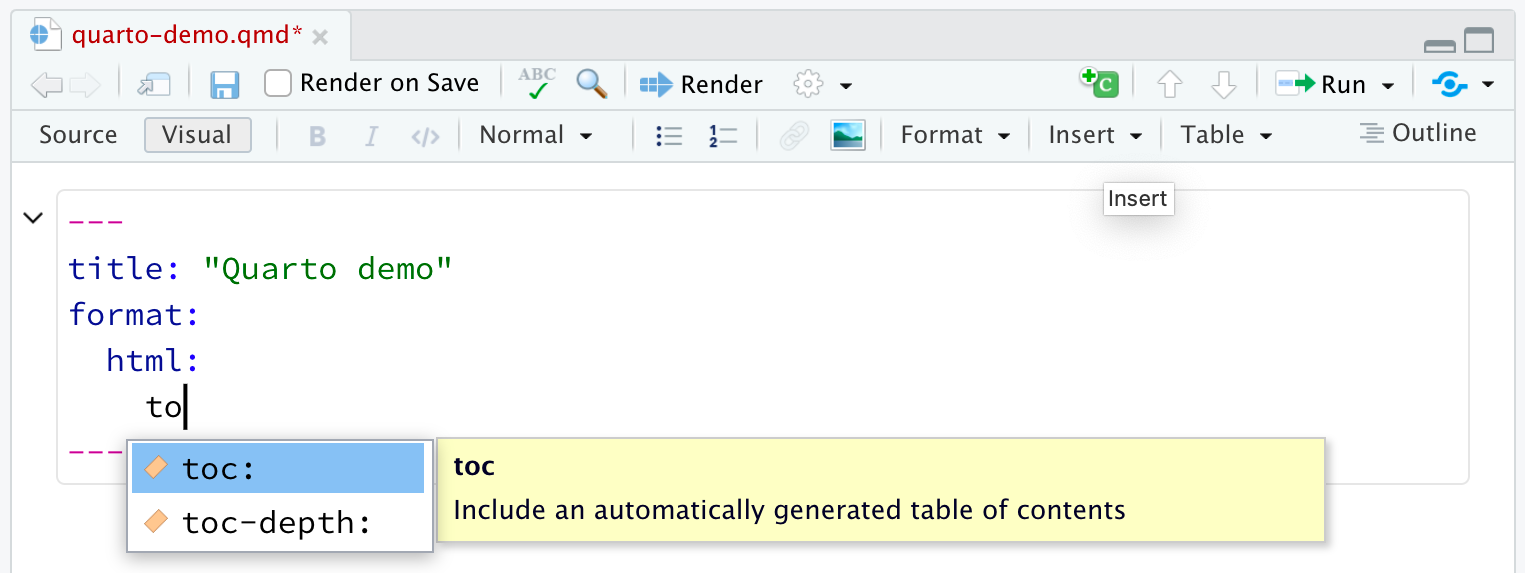1525x573 pixels.
Task: Insert a numbered list
Action: click(x=722, y=136)
